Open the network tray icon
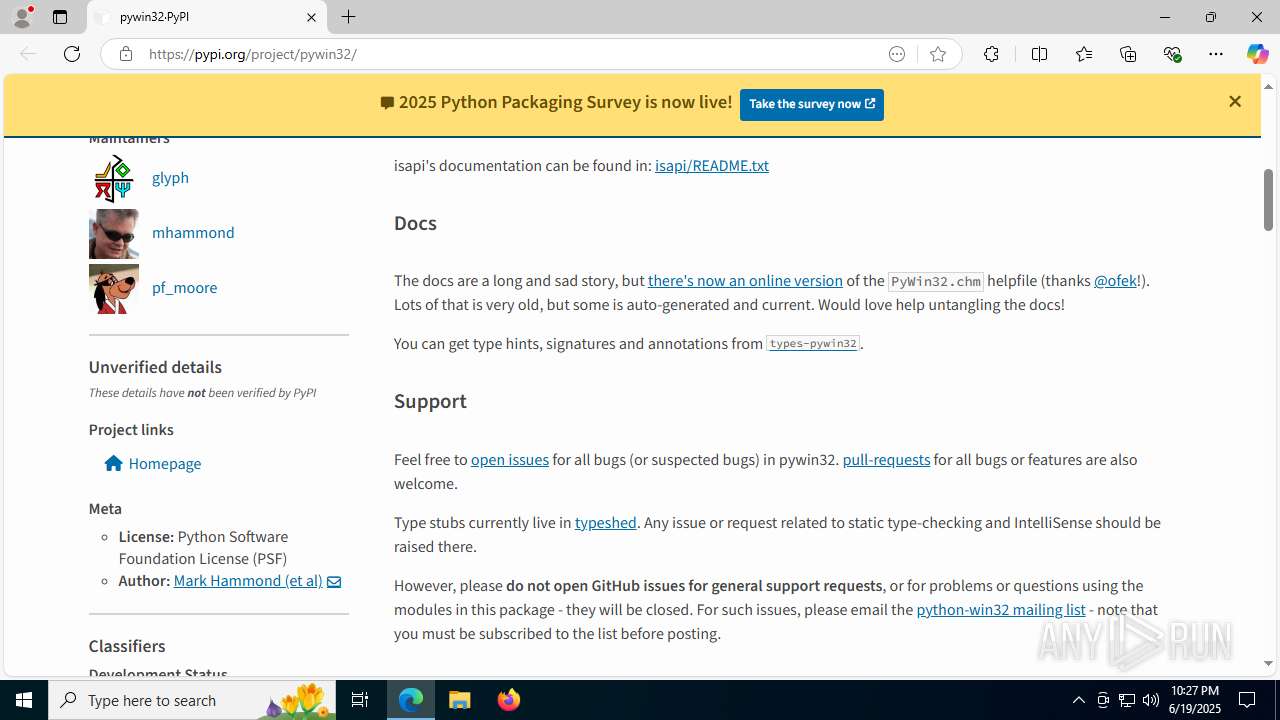 point(1127,700)
